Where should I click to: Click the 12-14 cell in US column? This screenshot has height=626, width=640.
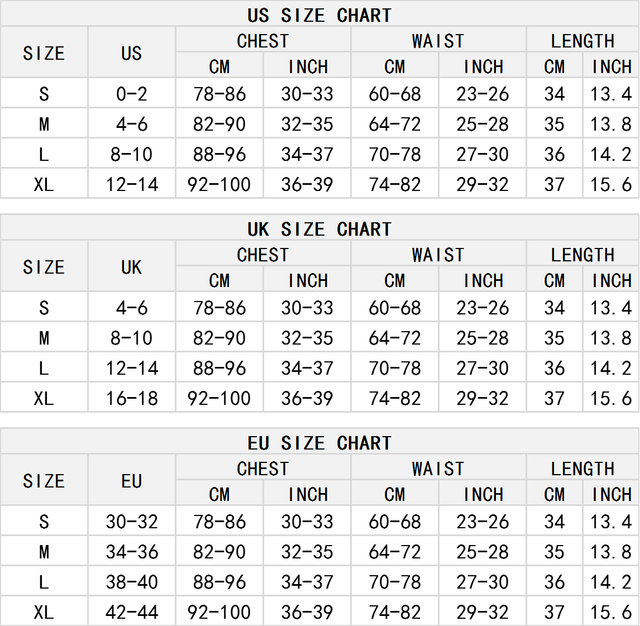tap(132, 185)
